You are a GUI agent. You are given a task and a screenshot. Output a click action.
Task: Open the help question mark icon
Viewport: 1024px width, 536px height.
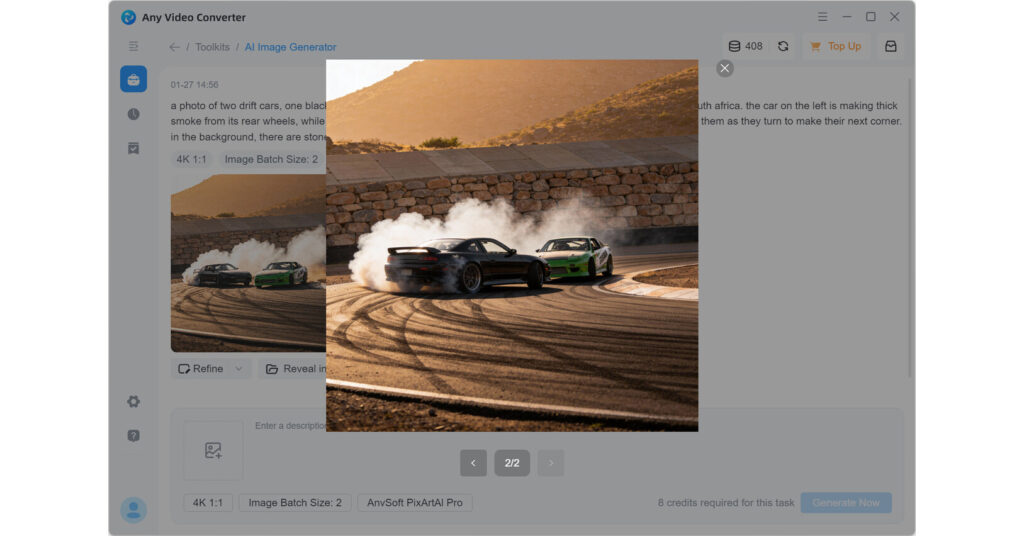(133, 435)
